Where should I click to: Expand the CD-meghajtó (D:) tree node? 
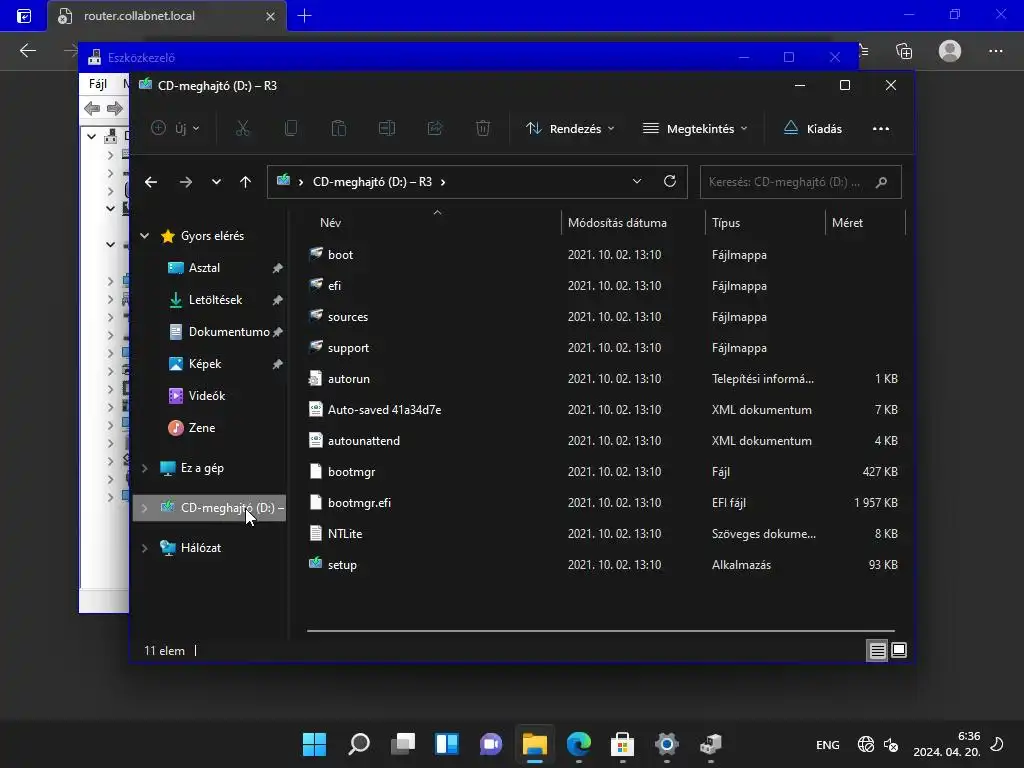click(x=144, y=508)
